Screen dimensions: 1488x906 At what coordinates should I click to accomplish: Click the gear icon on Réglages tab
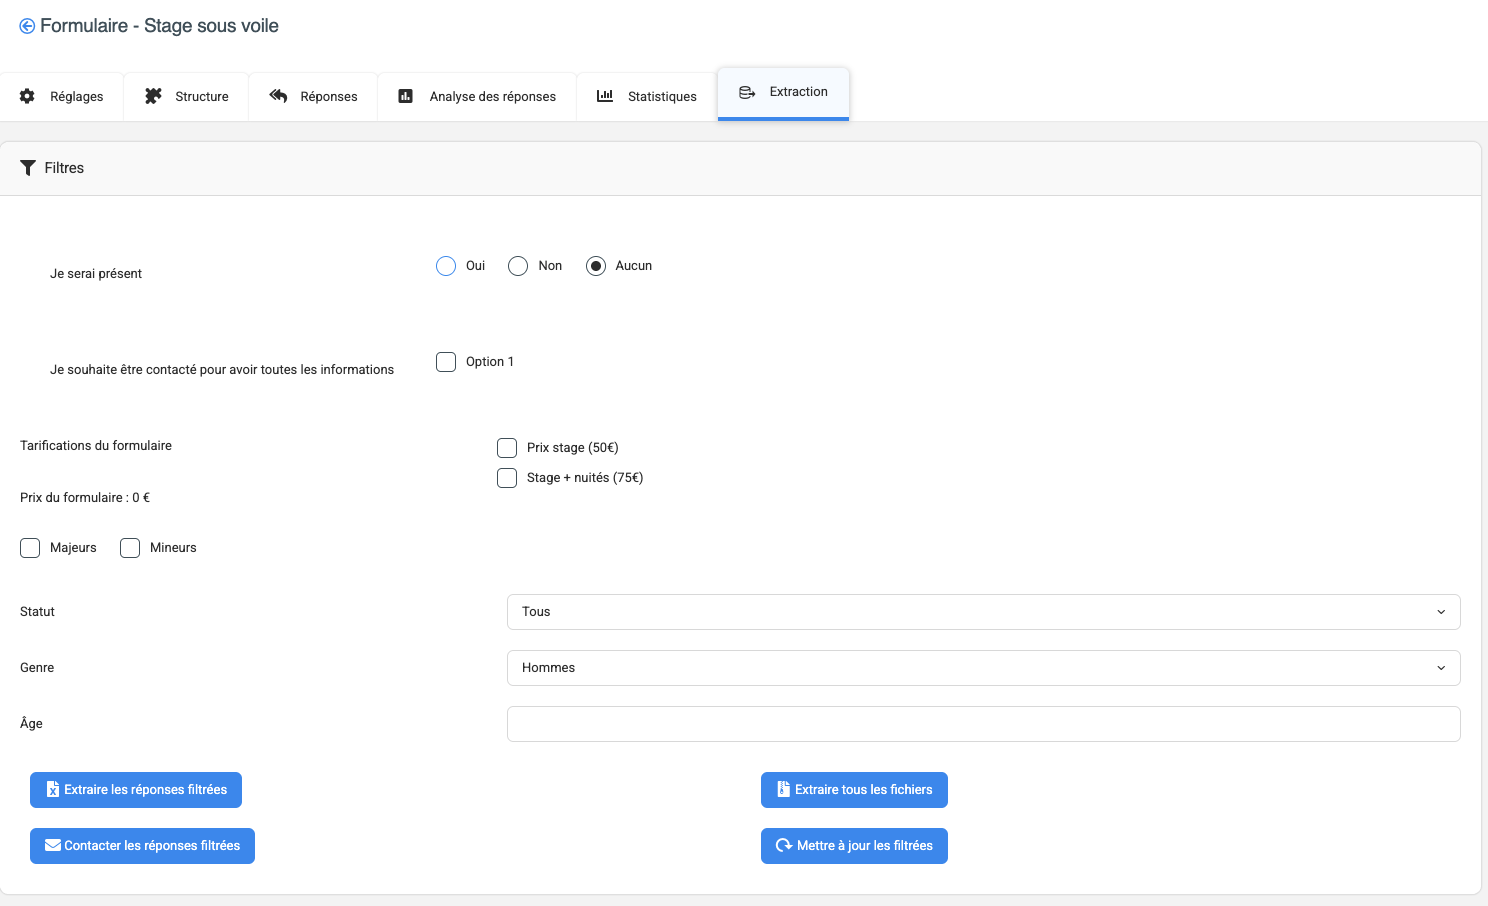[27, 96]
